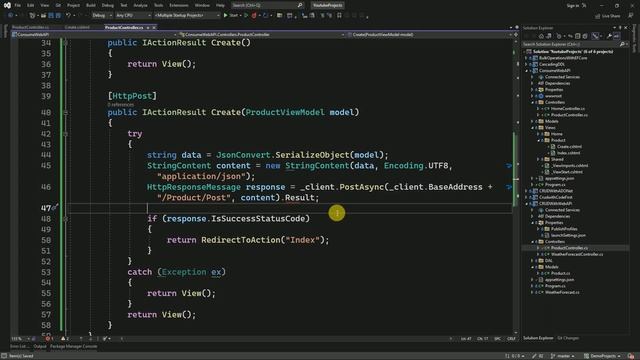Image resolution: width=640 pixels, height=360 pixels.
Task: Toggle Show All Files in Solution Explorer
Action: (x=584, y=36)
